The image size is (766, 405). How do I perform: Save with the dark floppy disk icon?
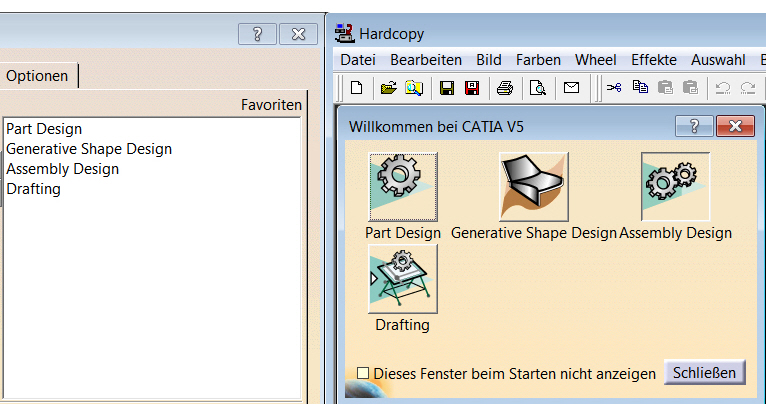pos(447,88)
